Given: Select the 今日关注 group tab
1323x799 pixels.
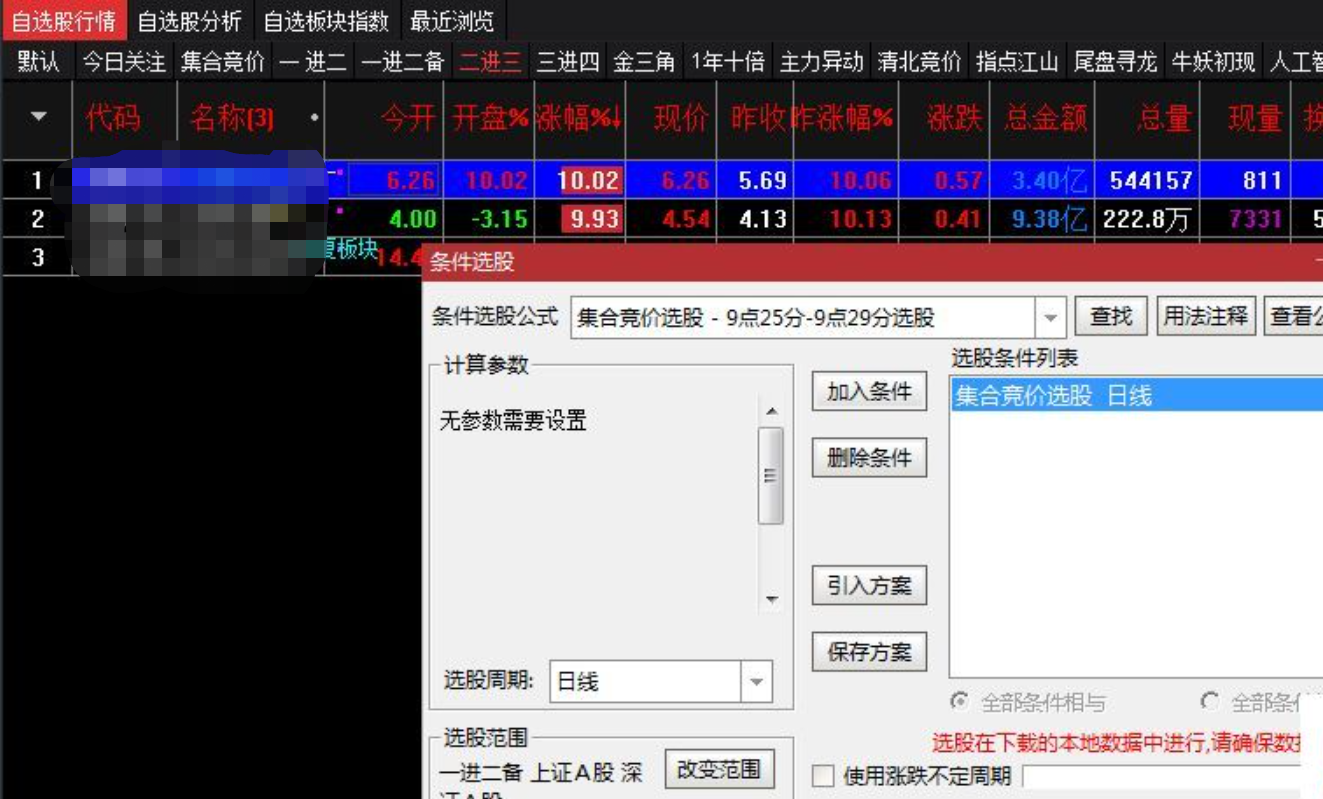Looking at the screenshot, I should tap(124, 62).
